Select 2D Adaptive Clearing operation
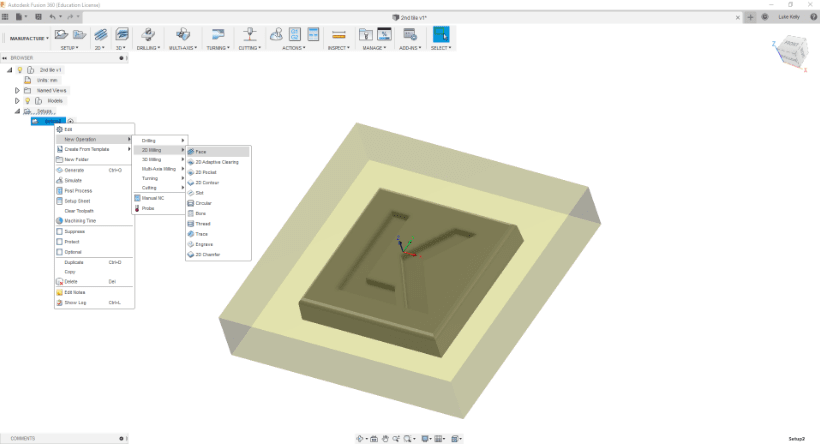 (x=216, y=161)
